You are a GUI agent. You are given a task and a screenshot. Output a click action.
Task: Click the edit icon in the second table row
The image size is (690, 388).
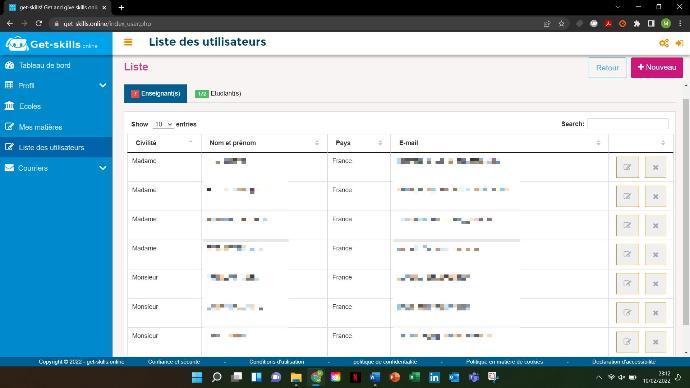tap(627, 196)
